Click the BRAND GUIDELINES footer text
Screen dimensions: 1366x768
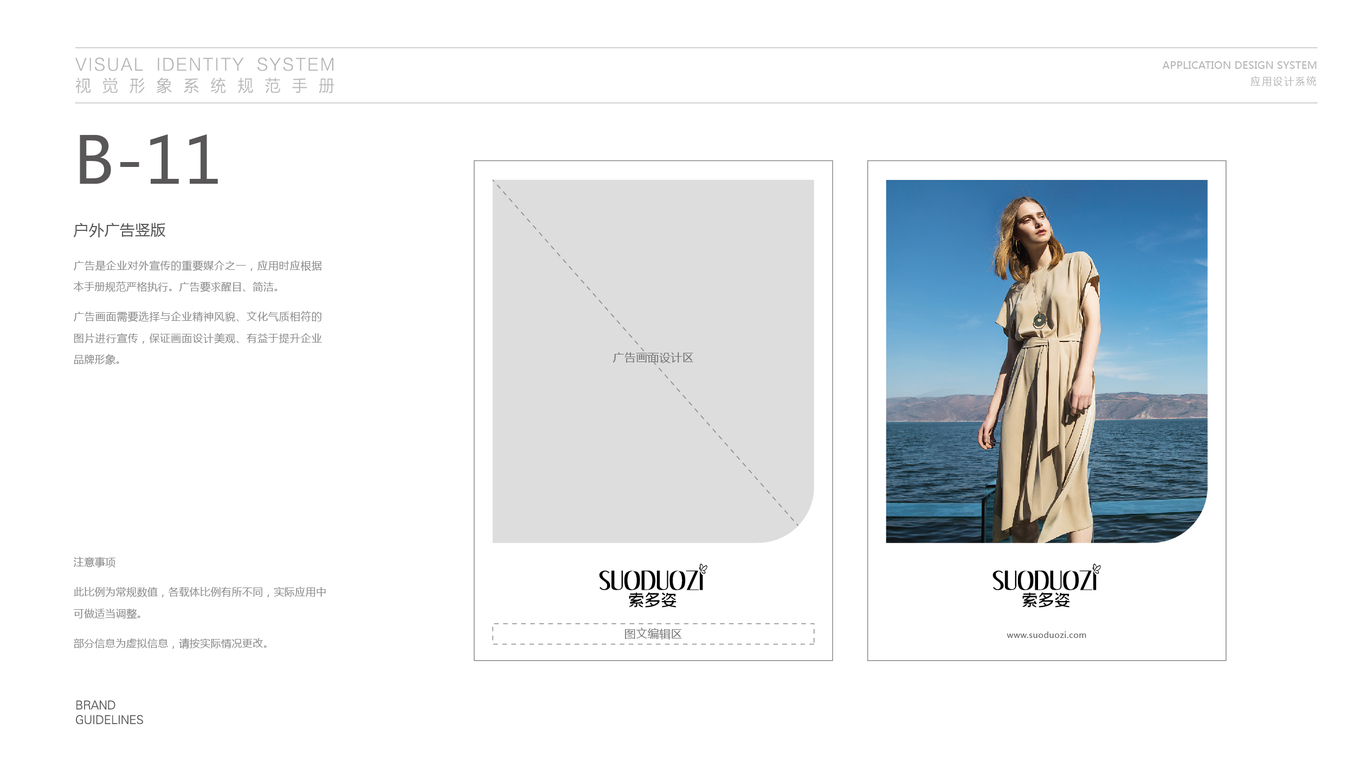coord(109,712)
